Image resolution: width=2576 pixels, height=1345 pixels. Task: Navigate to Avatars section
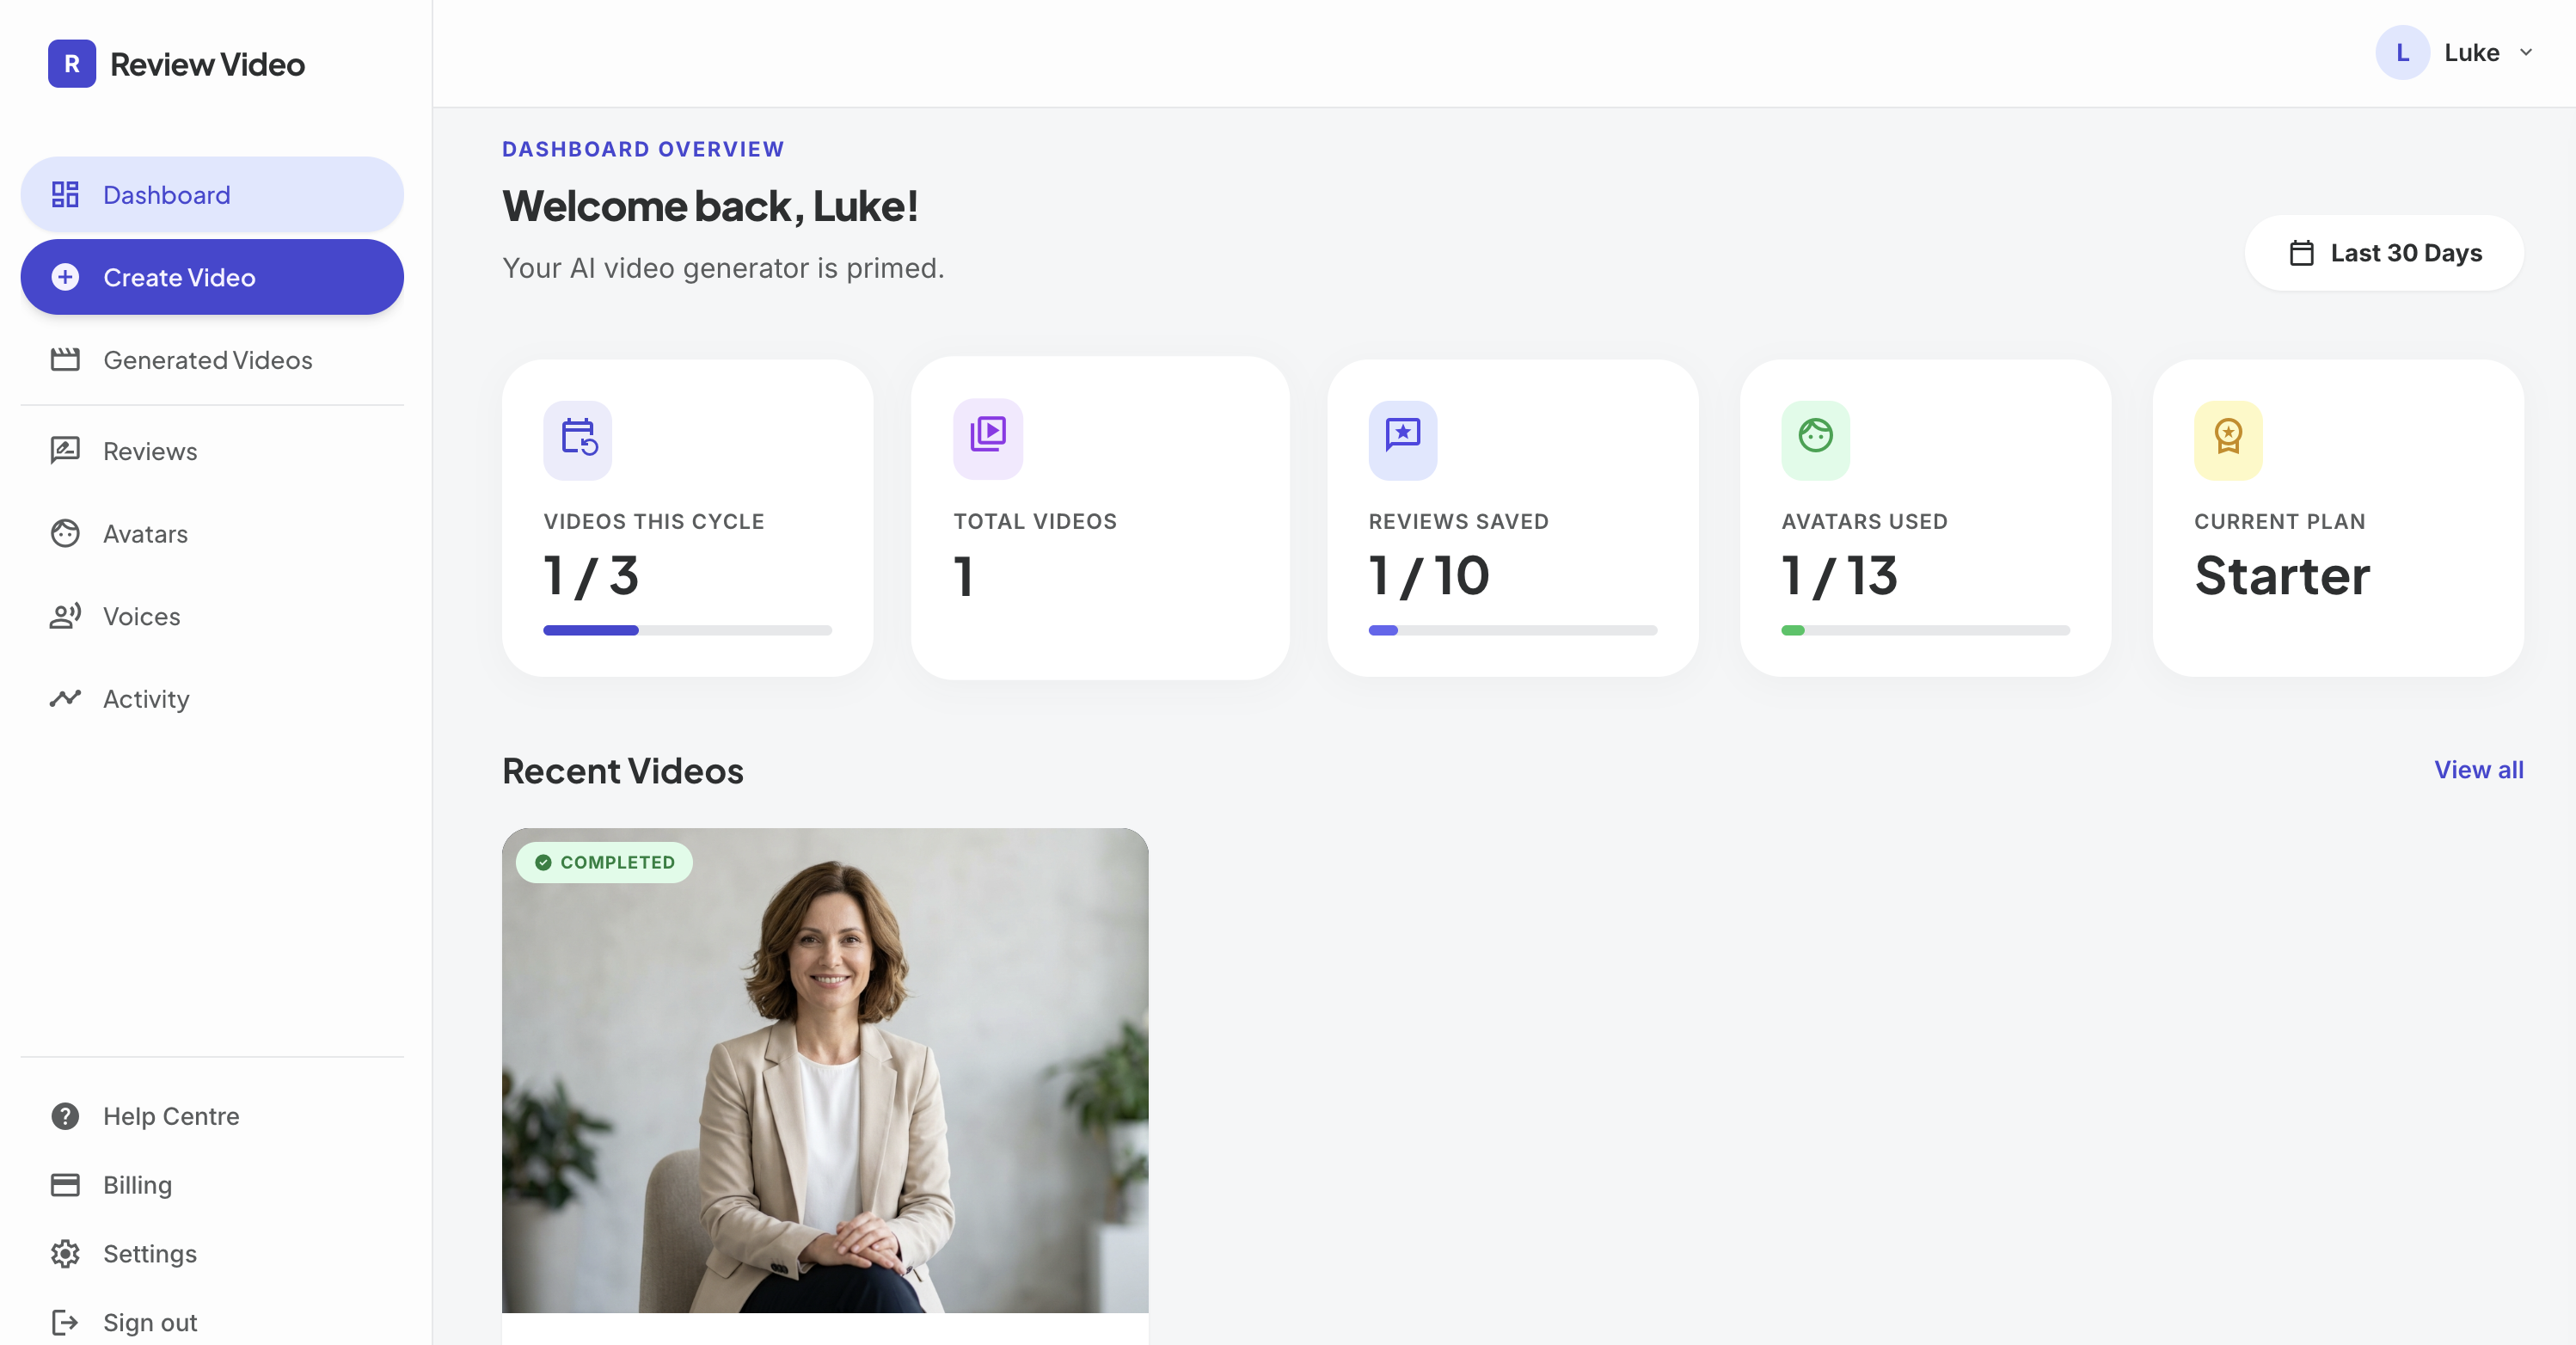[212, 534]
